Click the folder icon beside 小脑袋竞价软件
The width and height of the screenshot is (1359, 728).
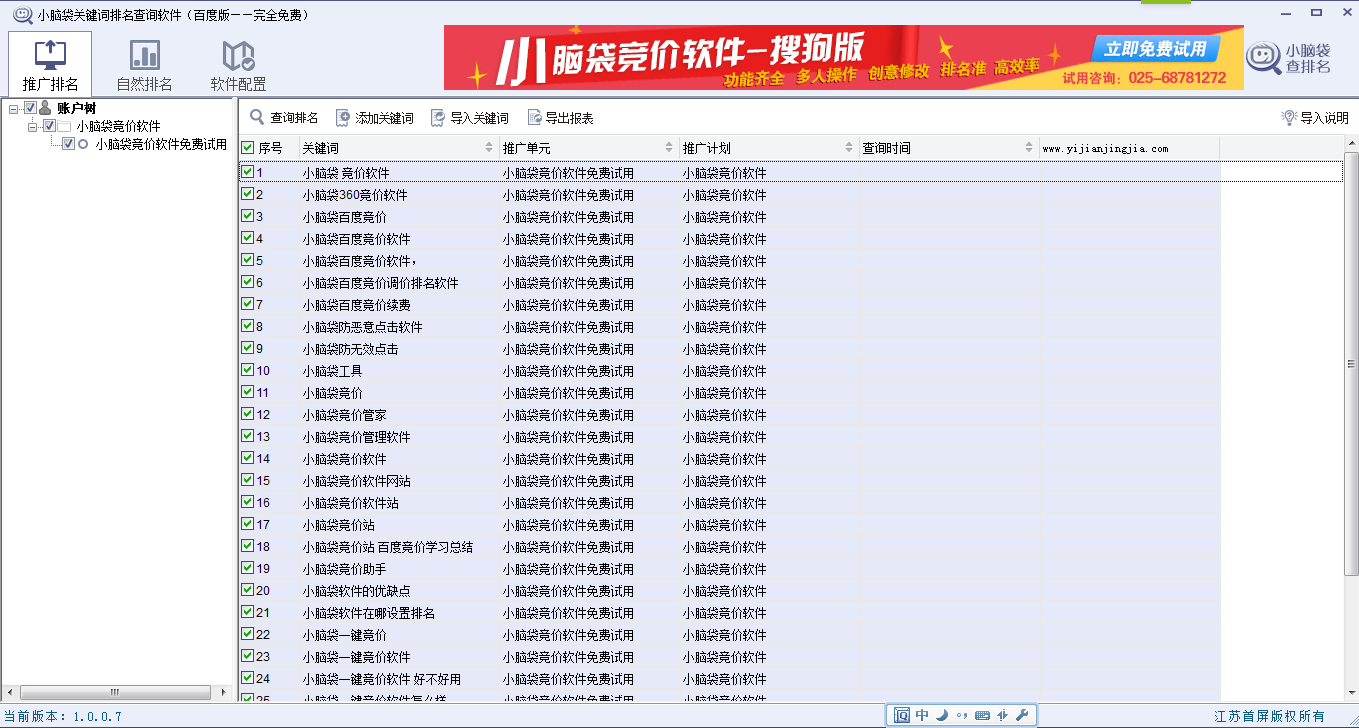tap(64, 126)
